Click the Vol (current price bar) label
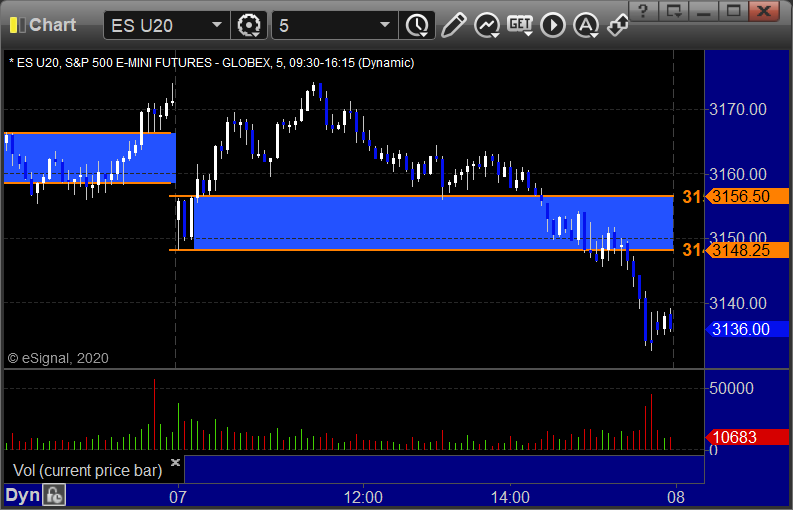793x510 pixels. (87, 471)
